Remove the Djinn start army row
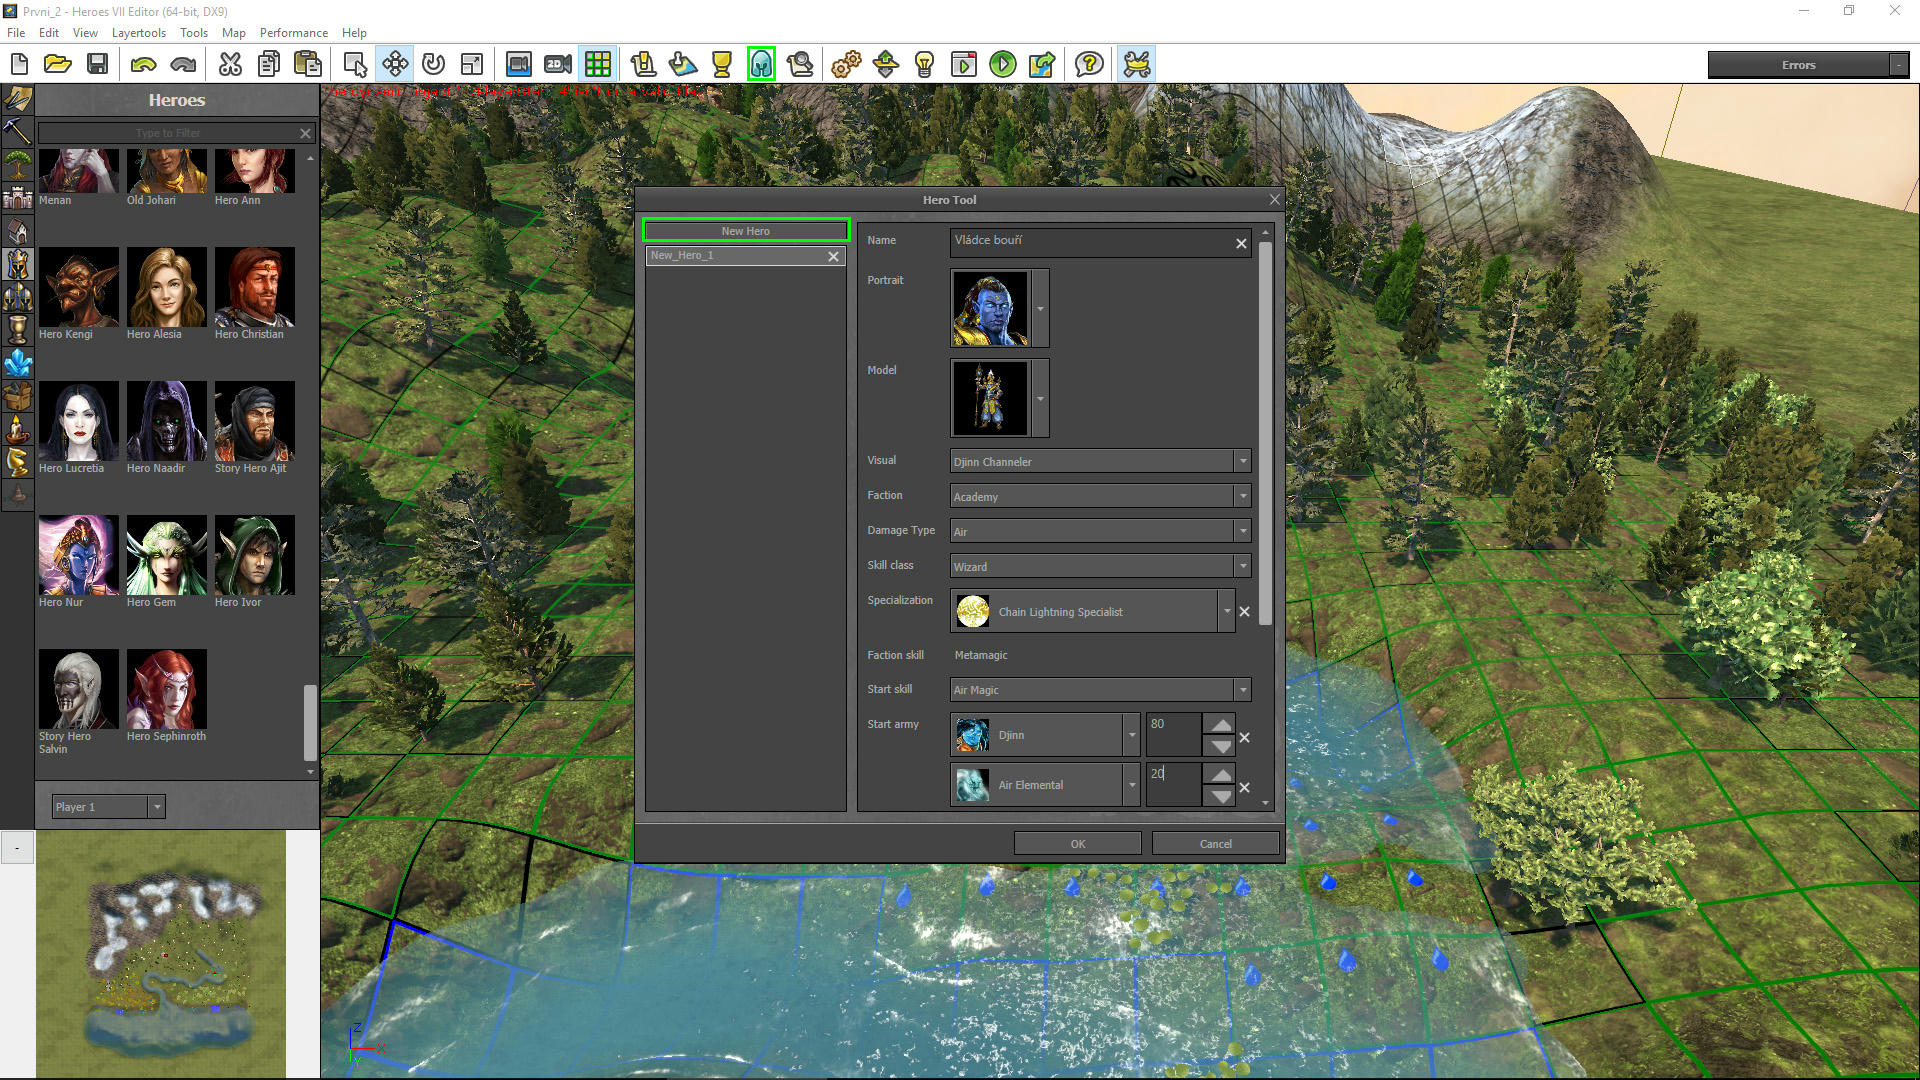1920x1080 pixels. pyautogui.click(x=1244, y=737)
